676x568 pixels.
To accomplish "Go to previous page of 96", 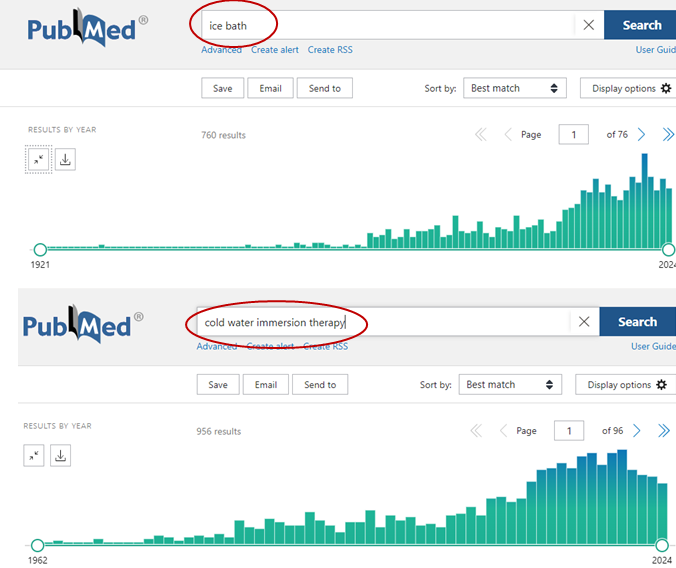I will pos(503,430).
